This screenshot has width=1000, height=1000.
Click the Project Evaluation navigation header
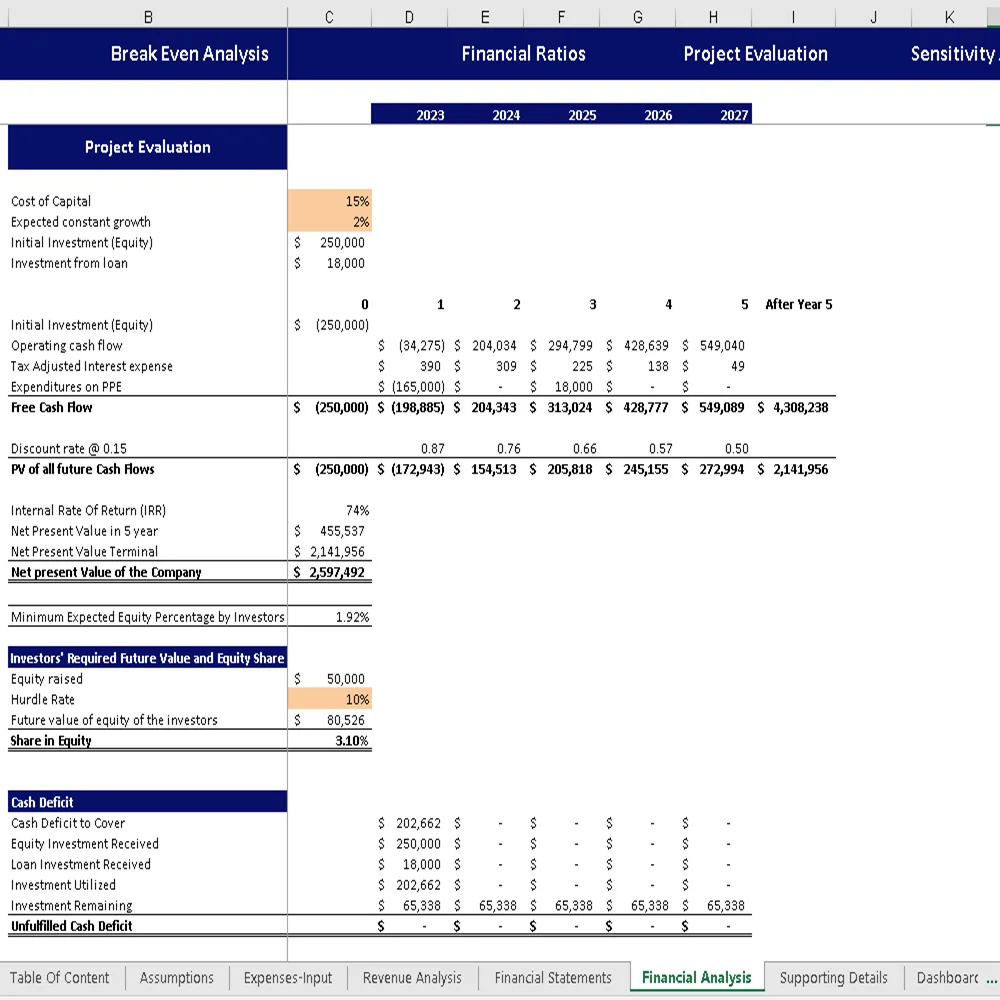(756, 54)
